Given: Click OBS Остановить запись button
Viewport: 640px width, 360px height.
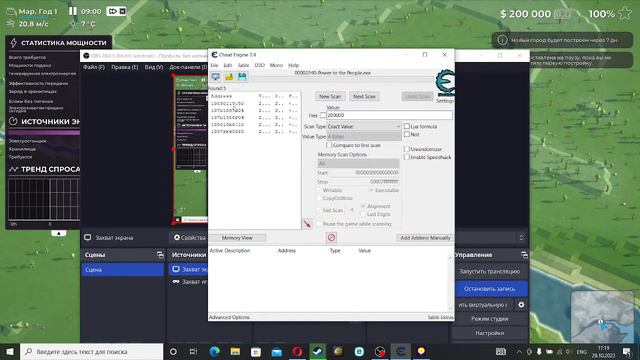Looking at the screenshot, I should pos(489,289).
